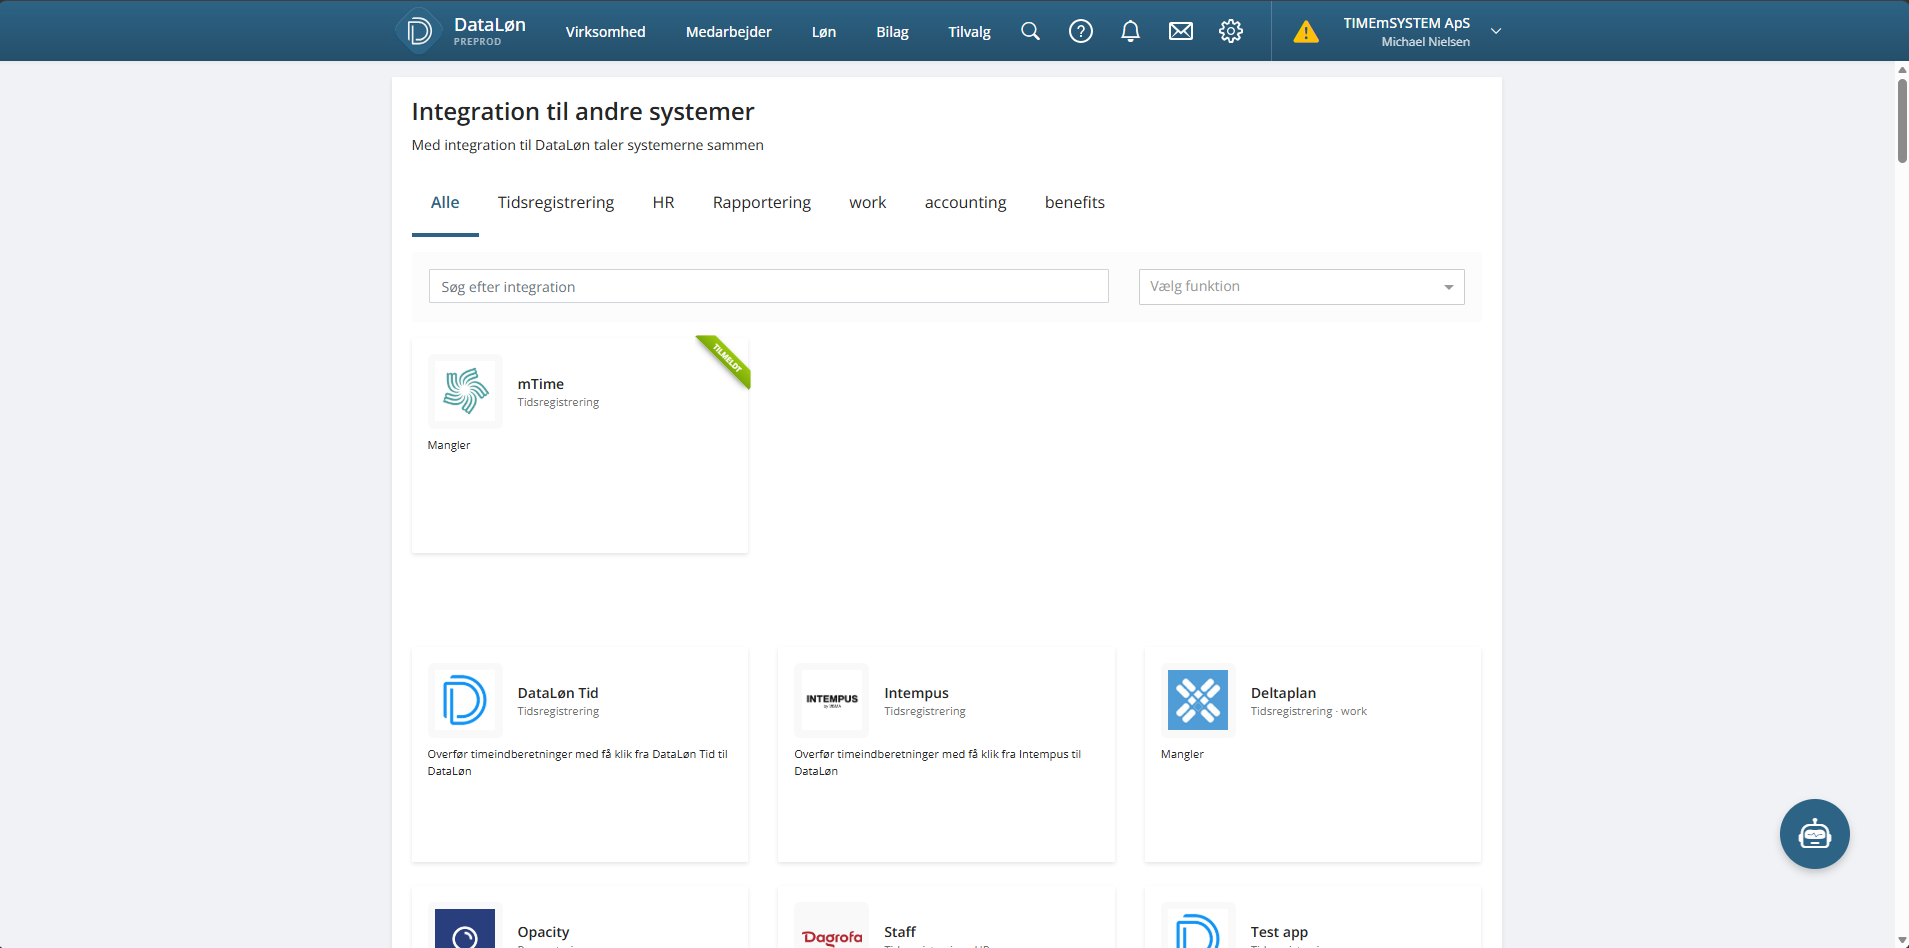Open the Bilag menu
The width and height of the screenshot is (1909, 948).
coord(892,32)
